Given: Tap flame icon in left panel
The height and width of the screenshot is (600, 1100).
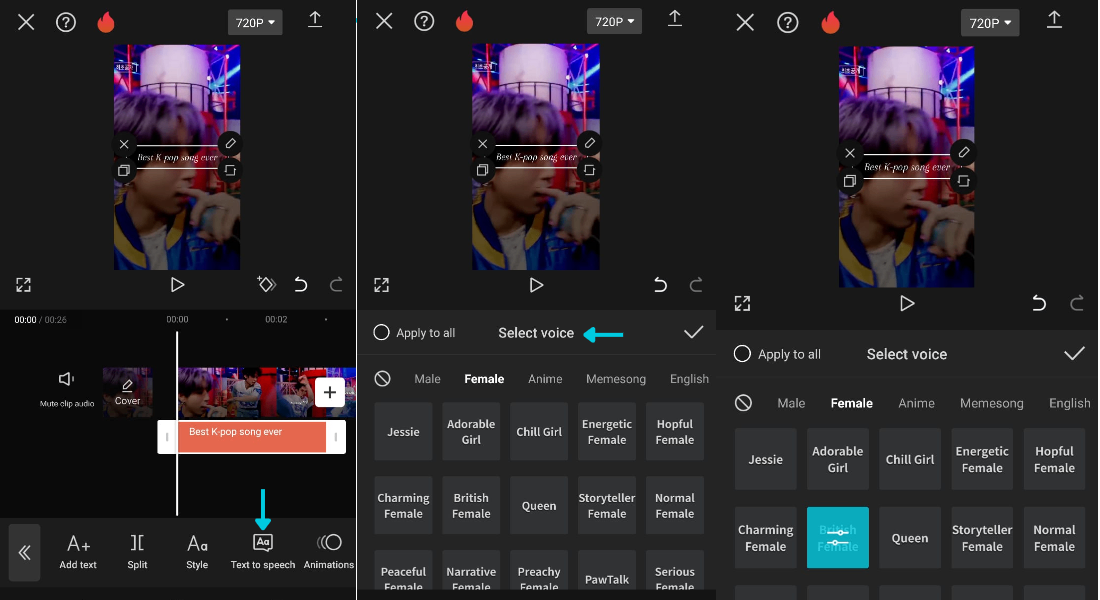Looking at the screenshot, I should point(106,22).
